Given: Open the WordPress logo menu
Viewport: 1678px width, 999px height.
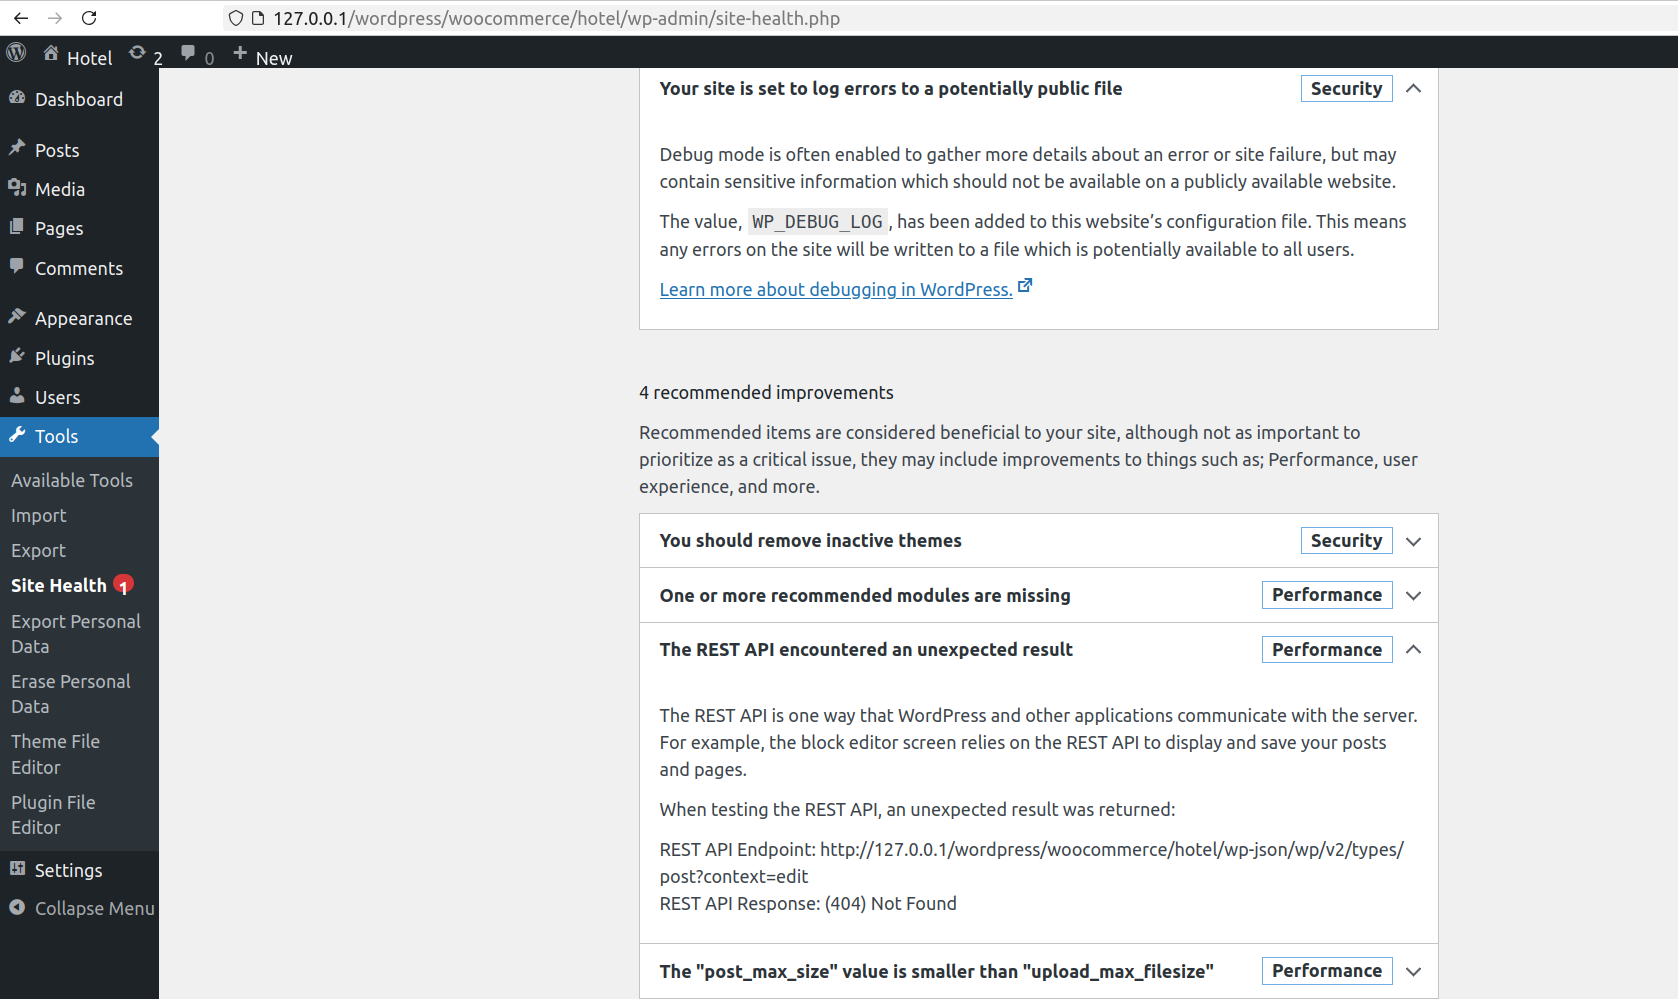Looking at the screenshot, I should coord(16,53).
